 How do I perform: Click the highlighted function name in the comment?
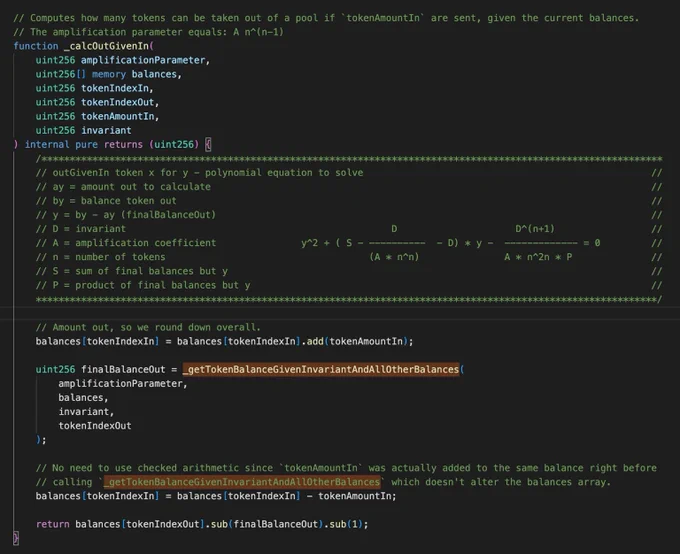click(x=242, y=482)
